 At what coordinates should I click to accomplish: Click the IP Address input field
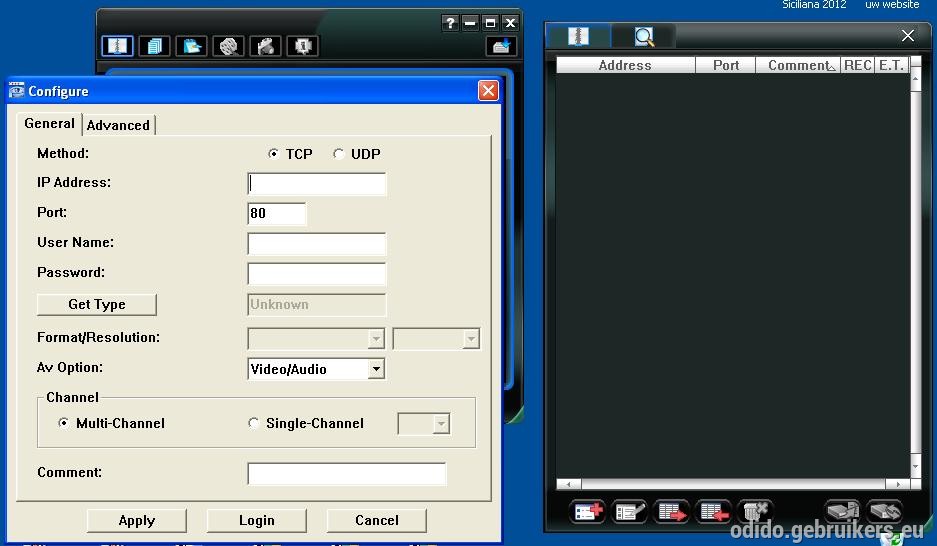coord(317,184)
